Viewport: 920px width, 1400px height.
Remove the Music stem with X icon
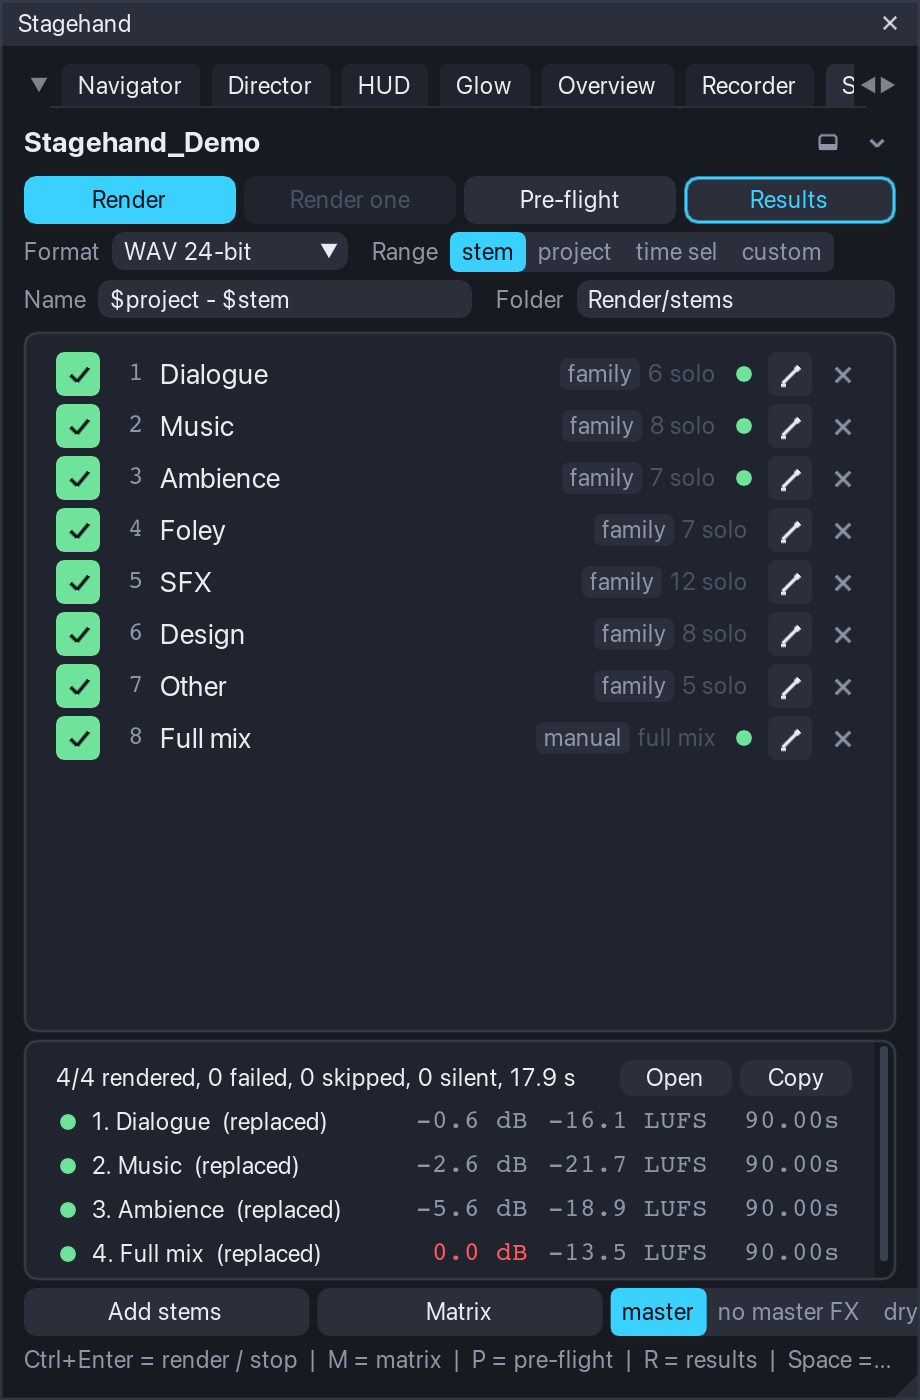[843, 427]
